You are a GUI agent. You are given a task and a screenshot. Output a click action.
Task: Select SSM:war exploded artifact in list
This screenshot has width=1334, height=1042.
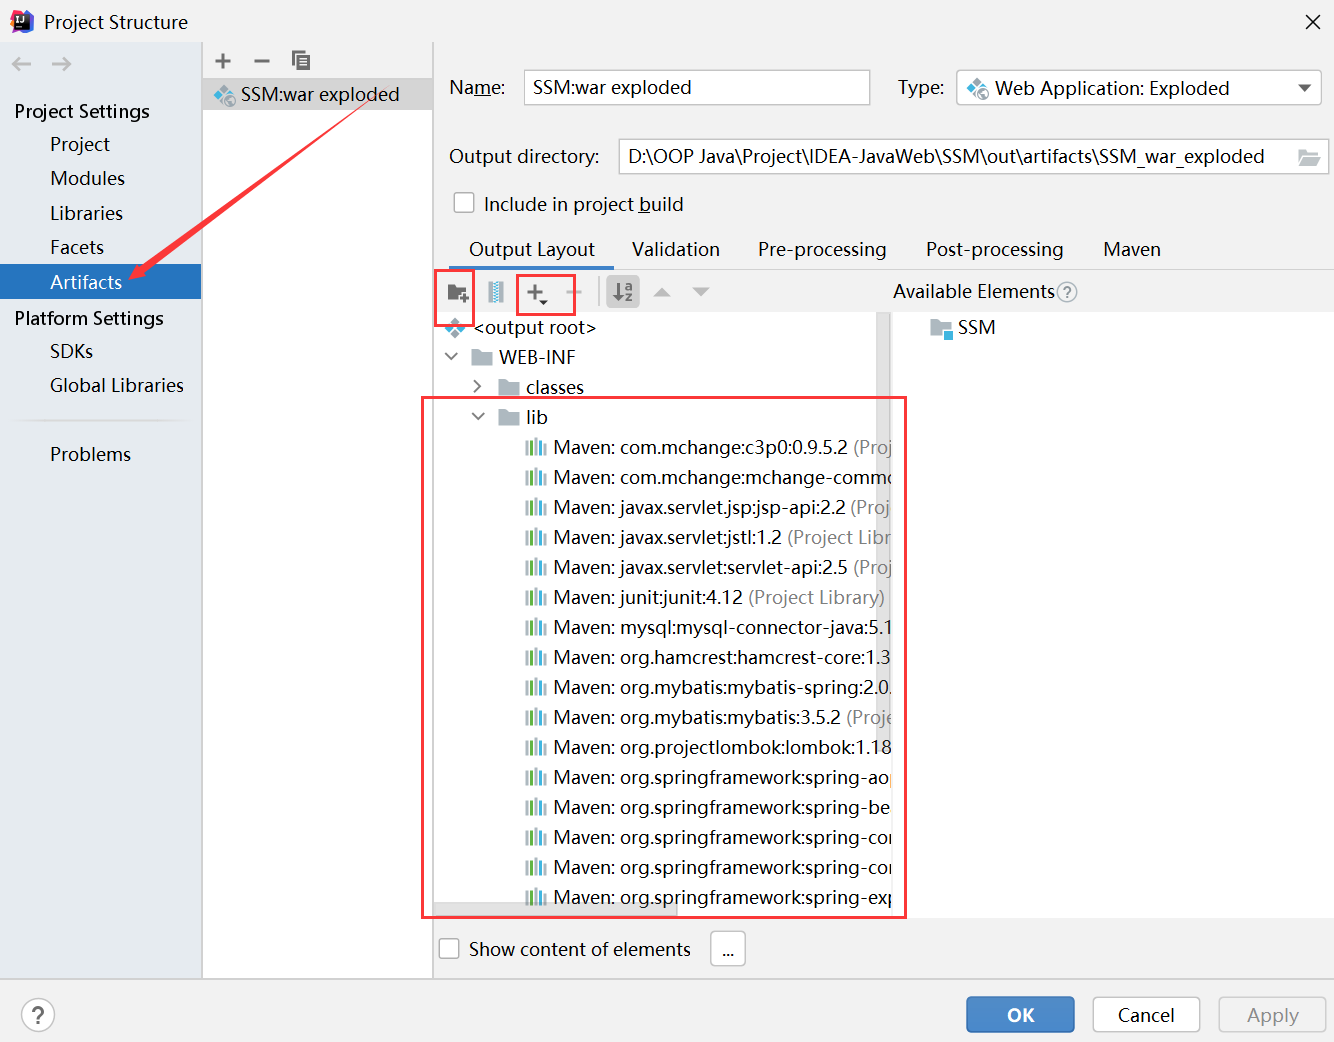pyautogui.click(x=318, y=94)
